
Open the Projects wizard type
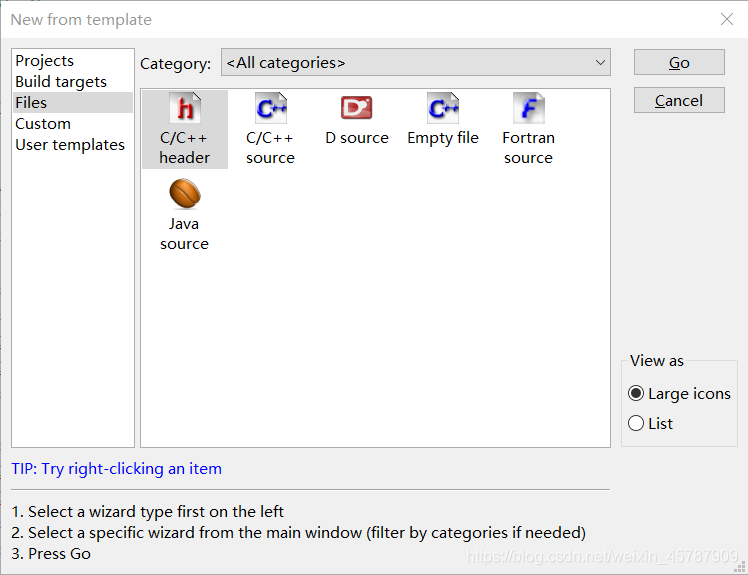click(x=45, y=61)
